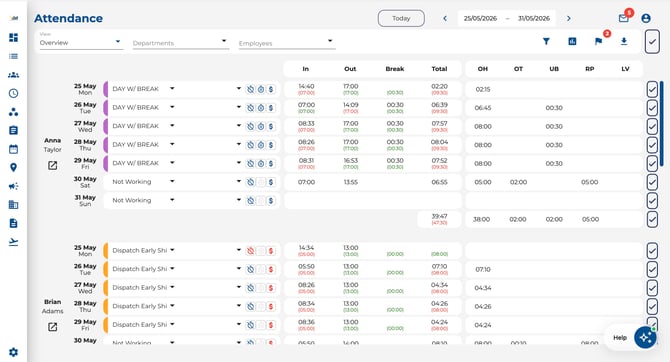Click the In time 14:40 on Anna's 25 May
Viewport: 670px width, 362px height.
pyautogui.click(x=306, y=86)
